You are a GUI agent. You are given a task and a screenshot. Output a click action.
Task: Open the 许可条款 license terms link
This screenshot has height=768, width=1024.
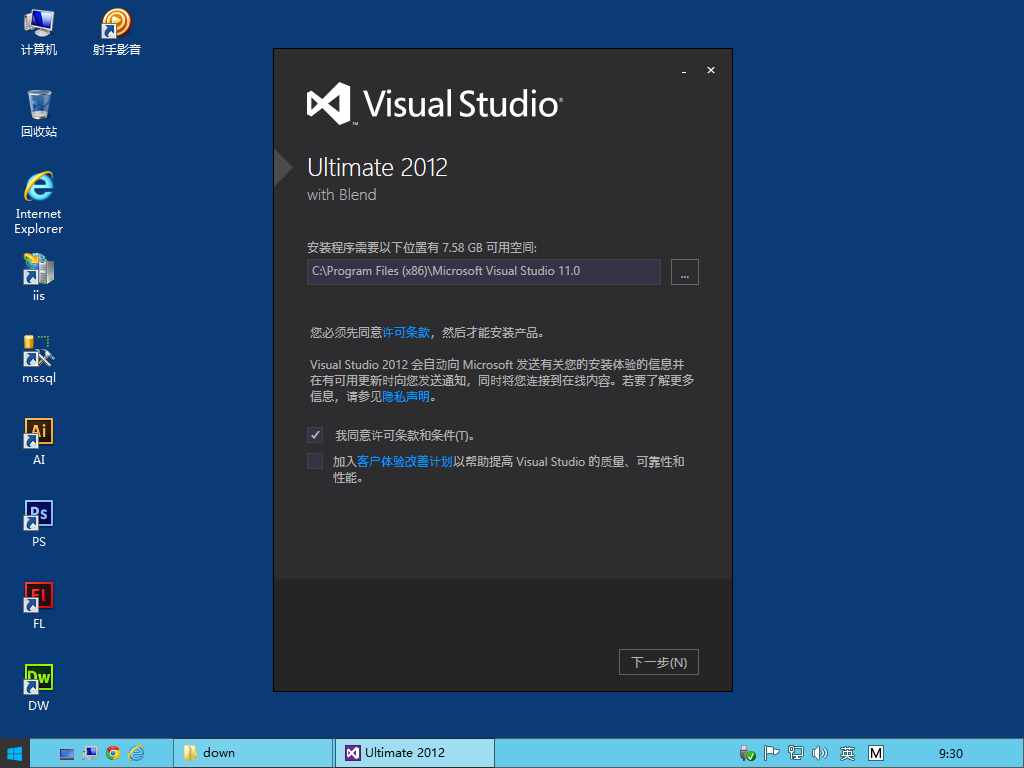point(406,333)
